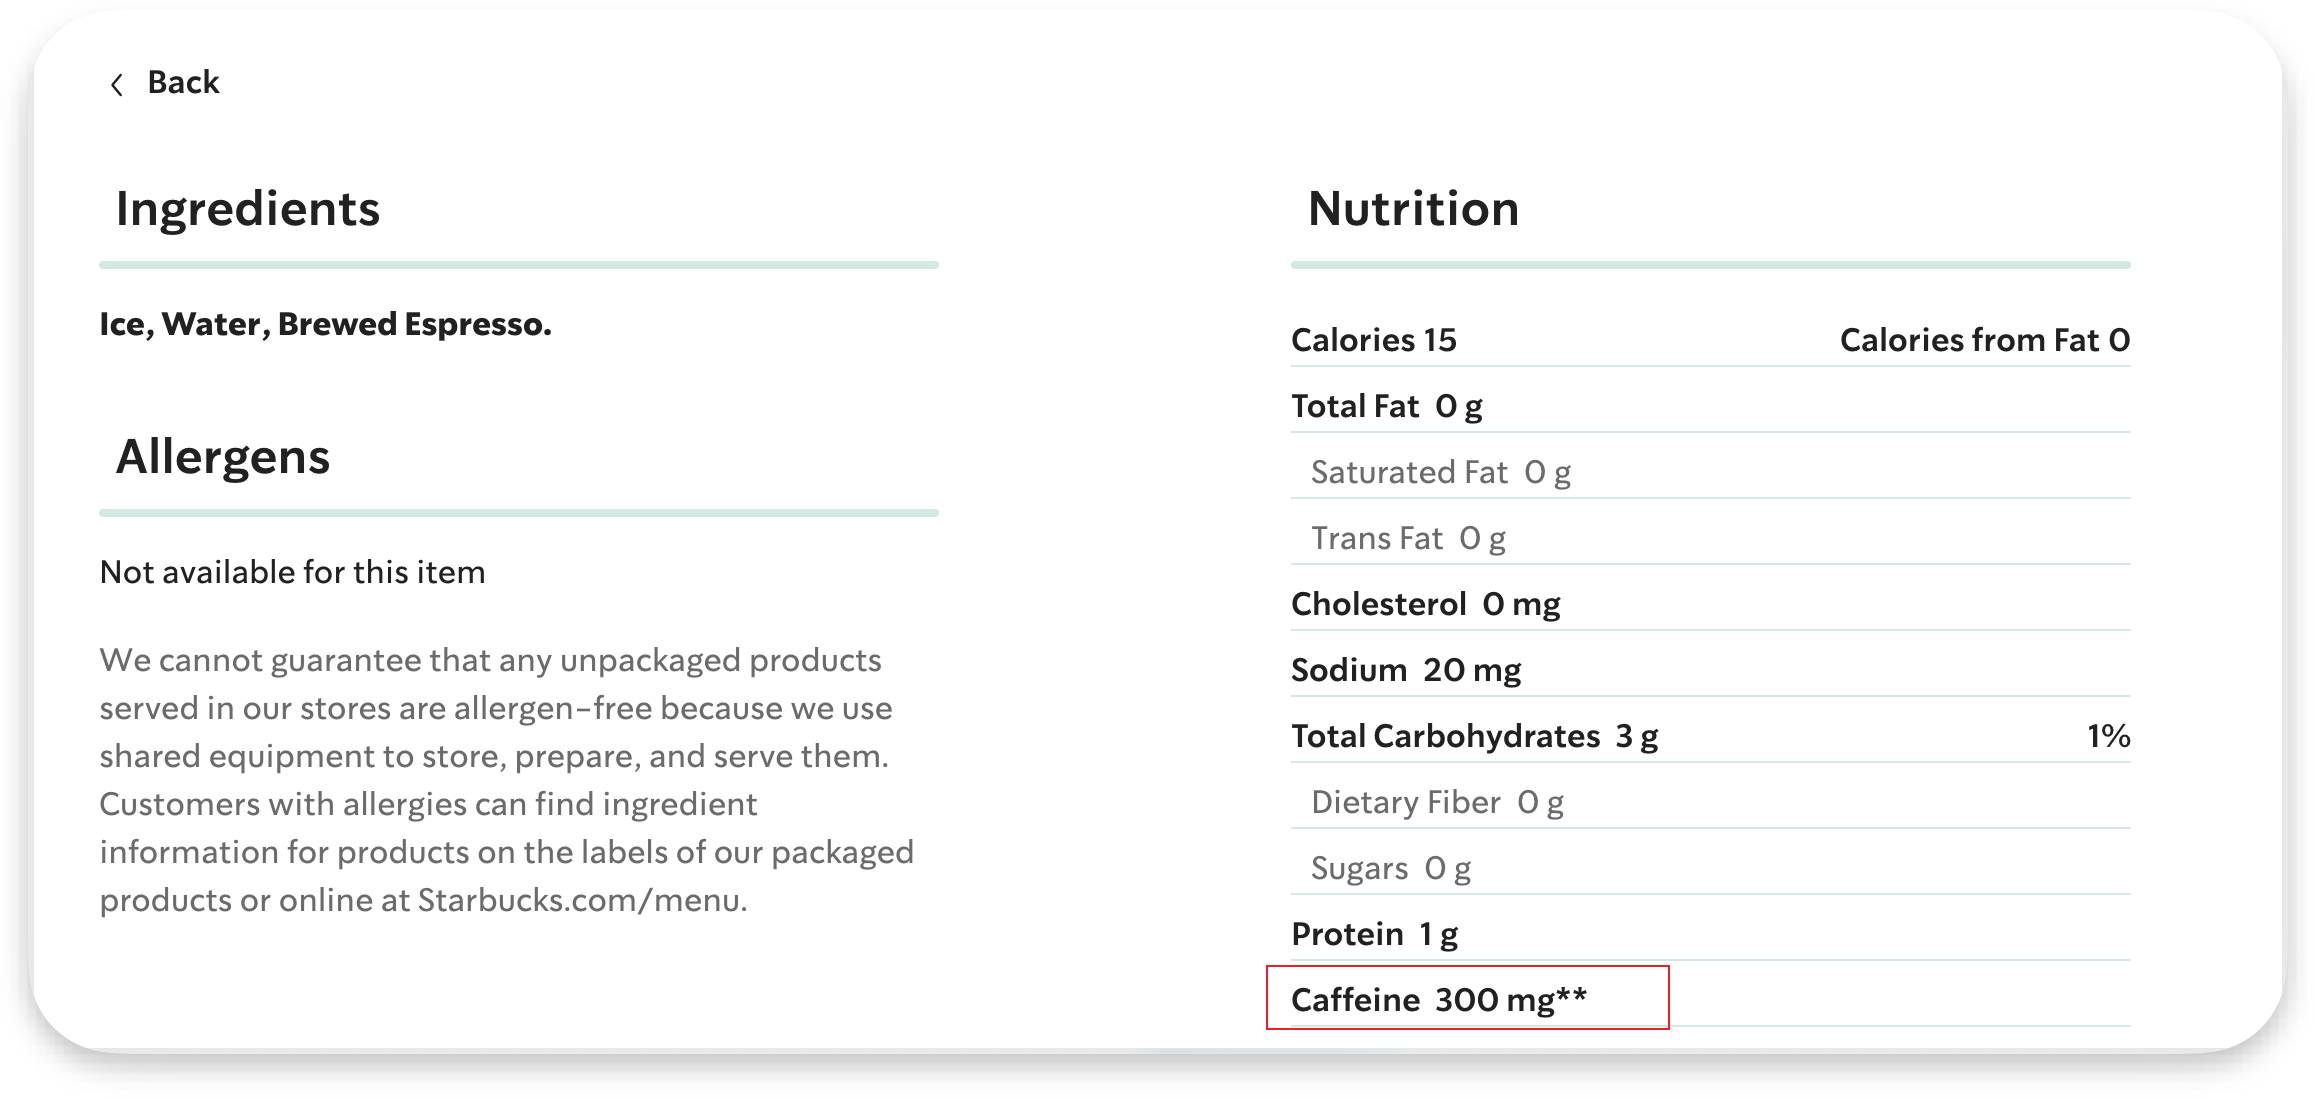Select the Calories 15 entry
The width and height of the screenshot is (2315, 1099).
coord(1373,340)
